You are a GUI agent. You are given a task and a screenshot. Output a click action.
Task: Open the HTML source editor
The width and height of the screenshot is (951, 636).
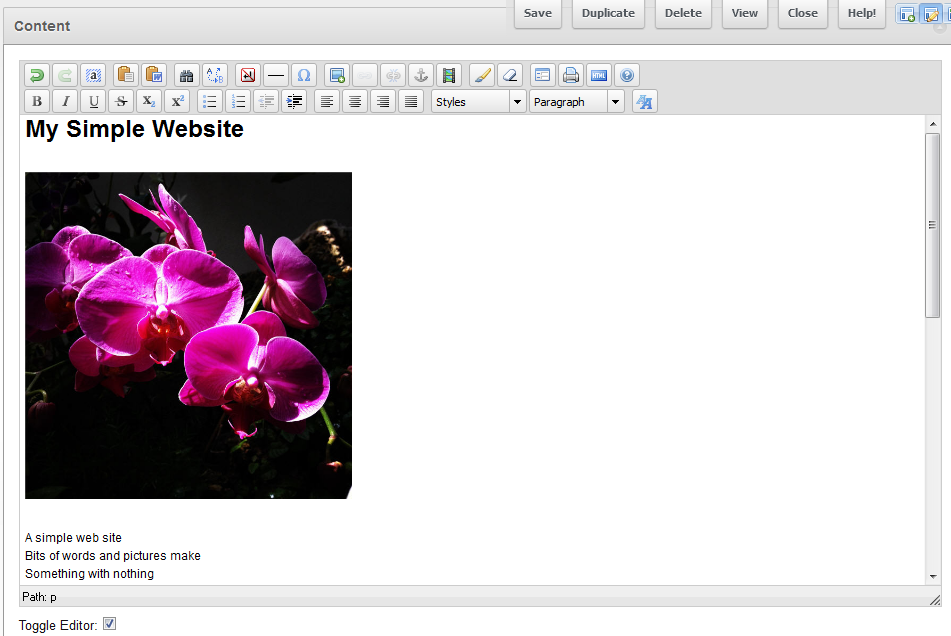point(598,75)
